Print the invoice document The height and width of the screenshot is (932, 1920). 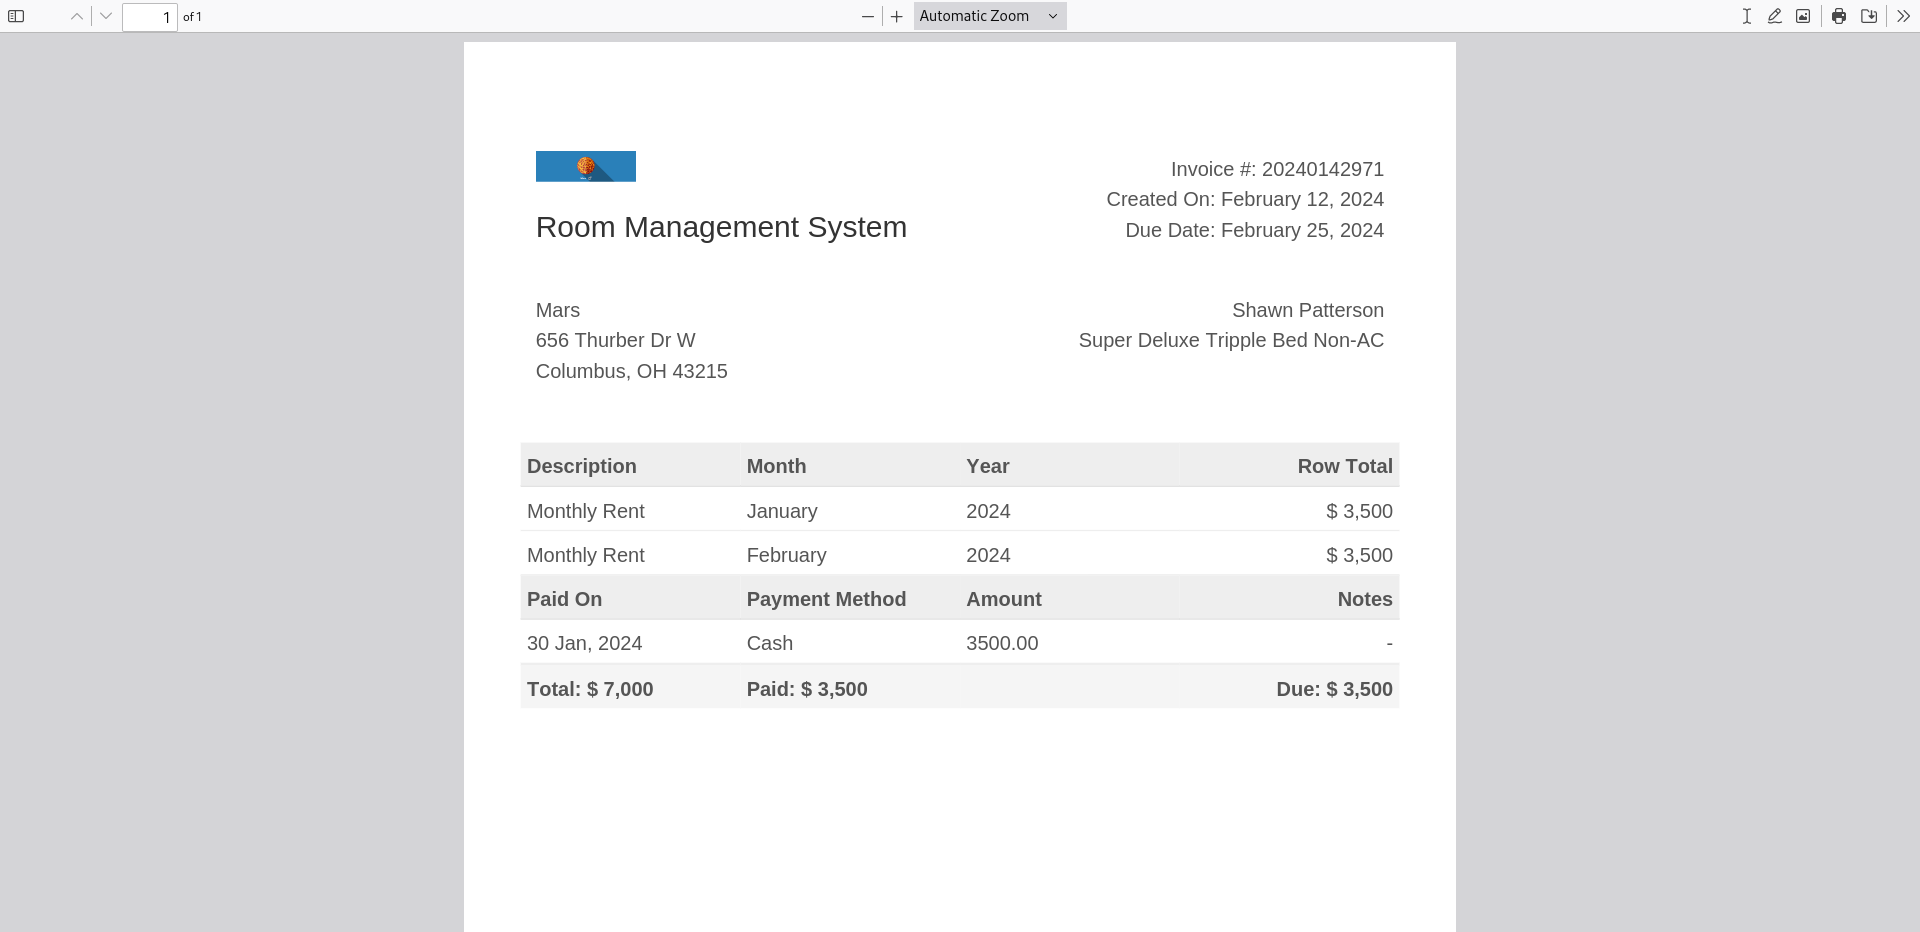point(1839,16)
